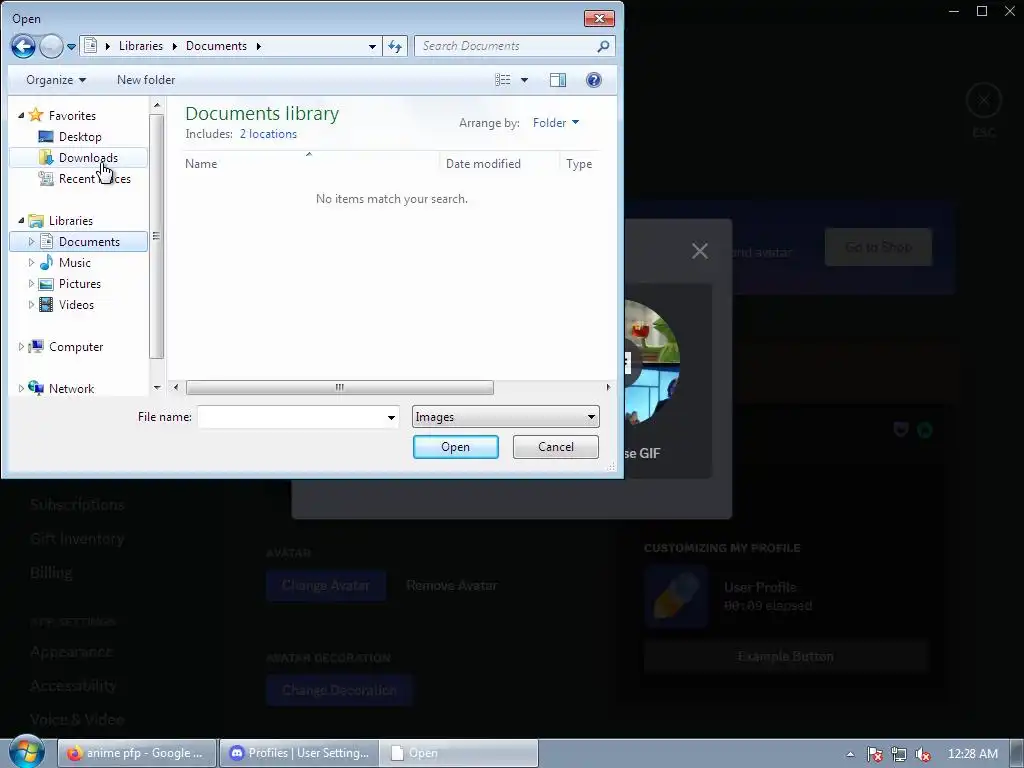The height and width of the screenshot is (768, 1024).
Task: Expand the Pictures library node
Action: (x=31, y=283)
